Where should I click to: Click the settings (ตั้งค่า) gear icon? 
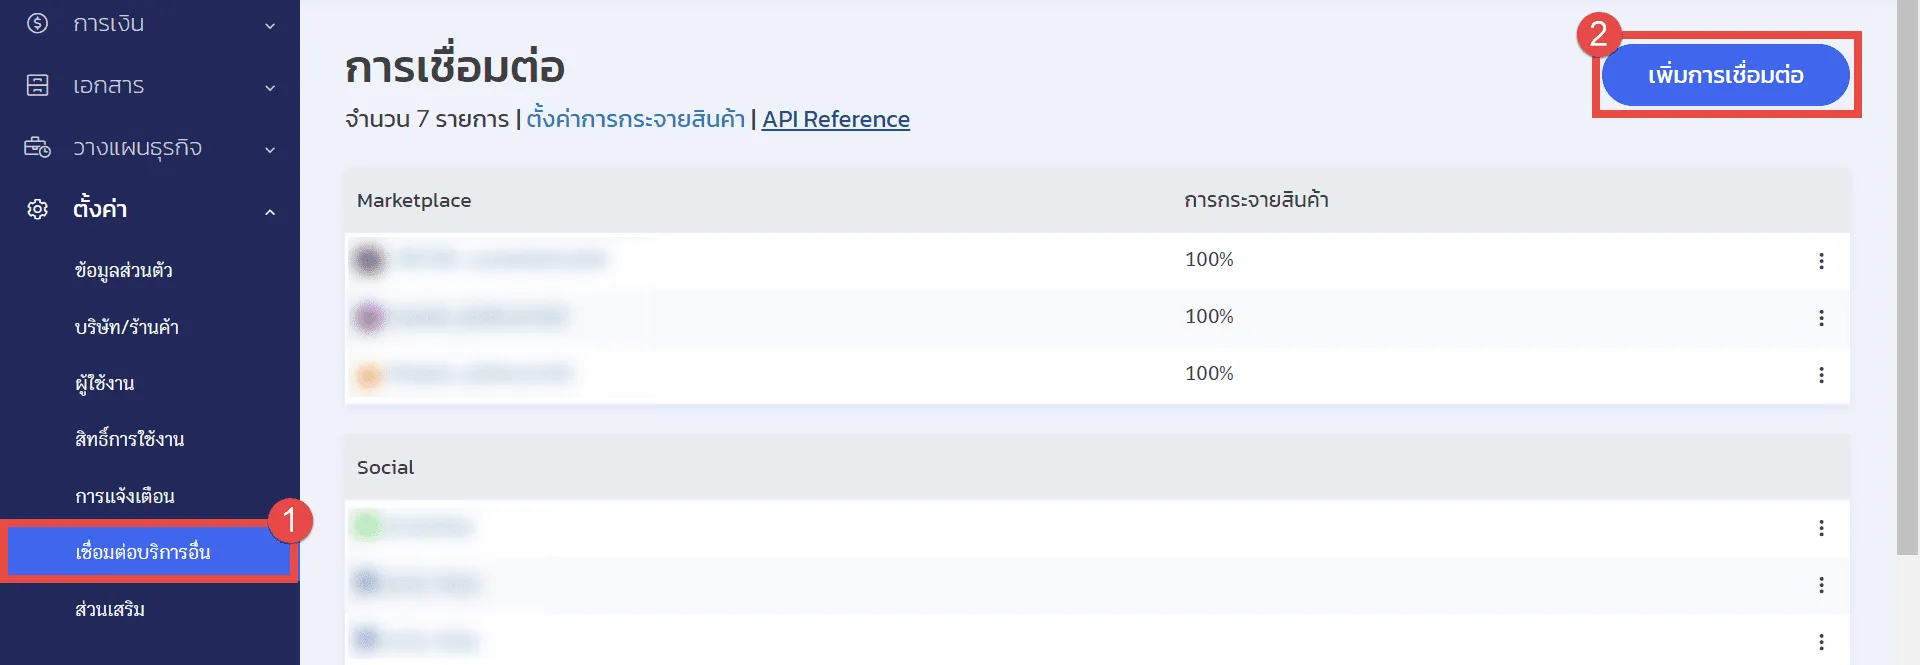37,209
